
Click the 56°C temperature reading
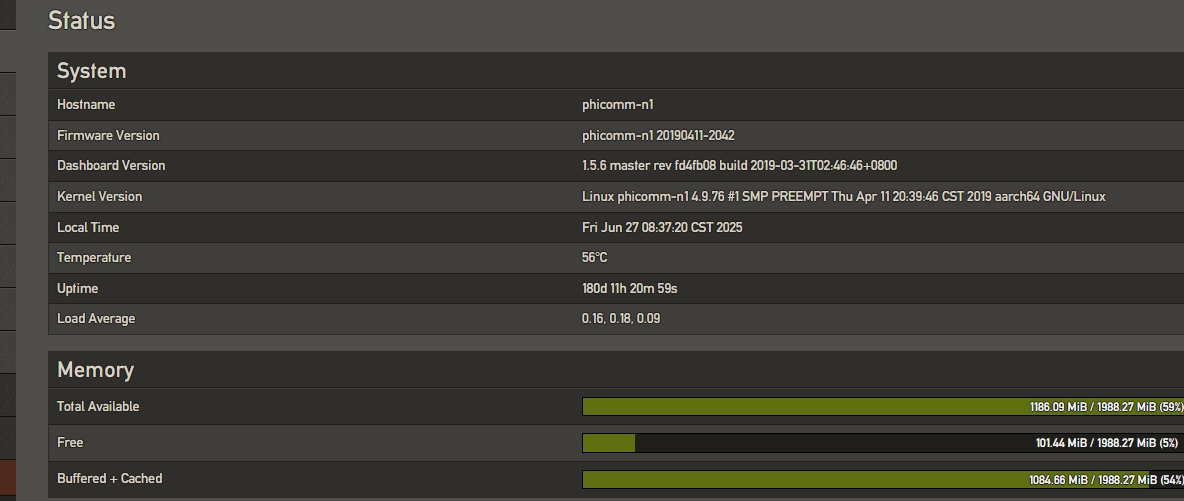coord(594,258)
